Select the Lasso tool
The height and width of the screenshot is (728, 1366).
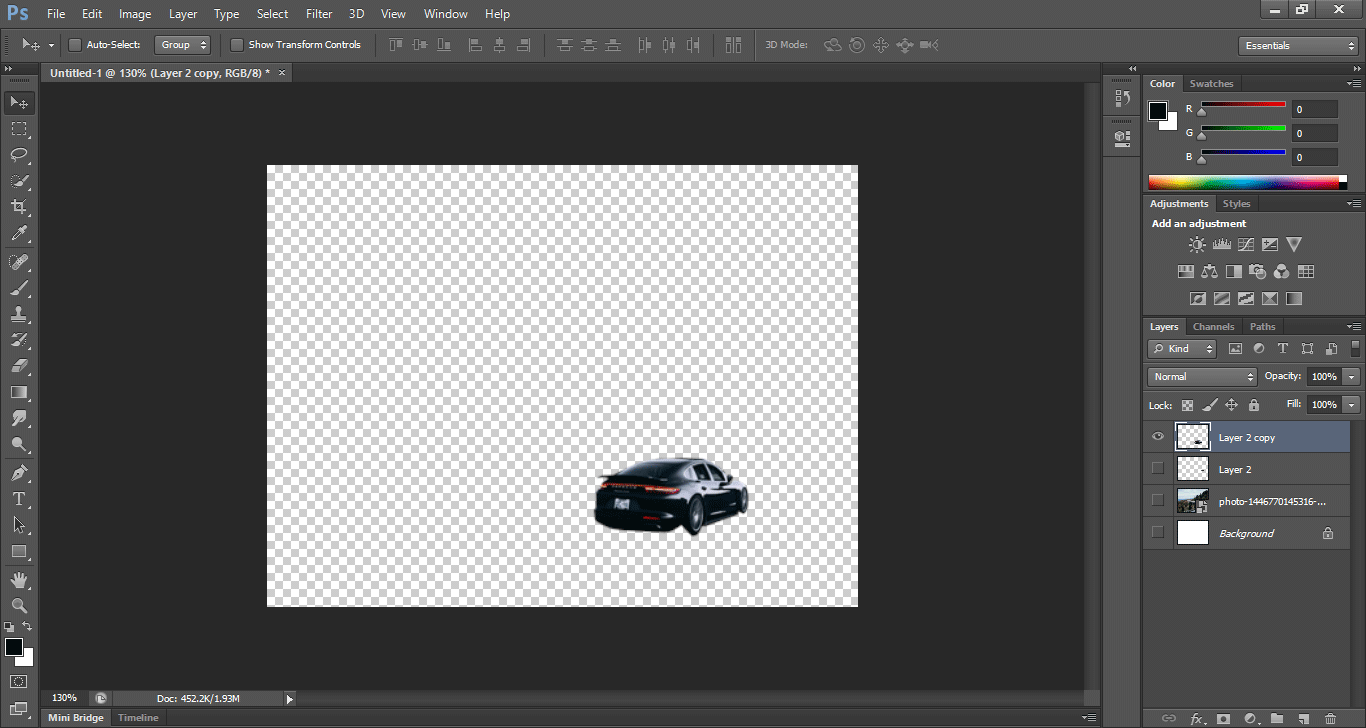point(18,155)
